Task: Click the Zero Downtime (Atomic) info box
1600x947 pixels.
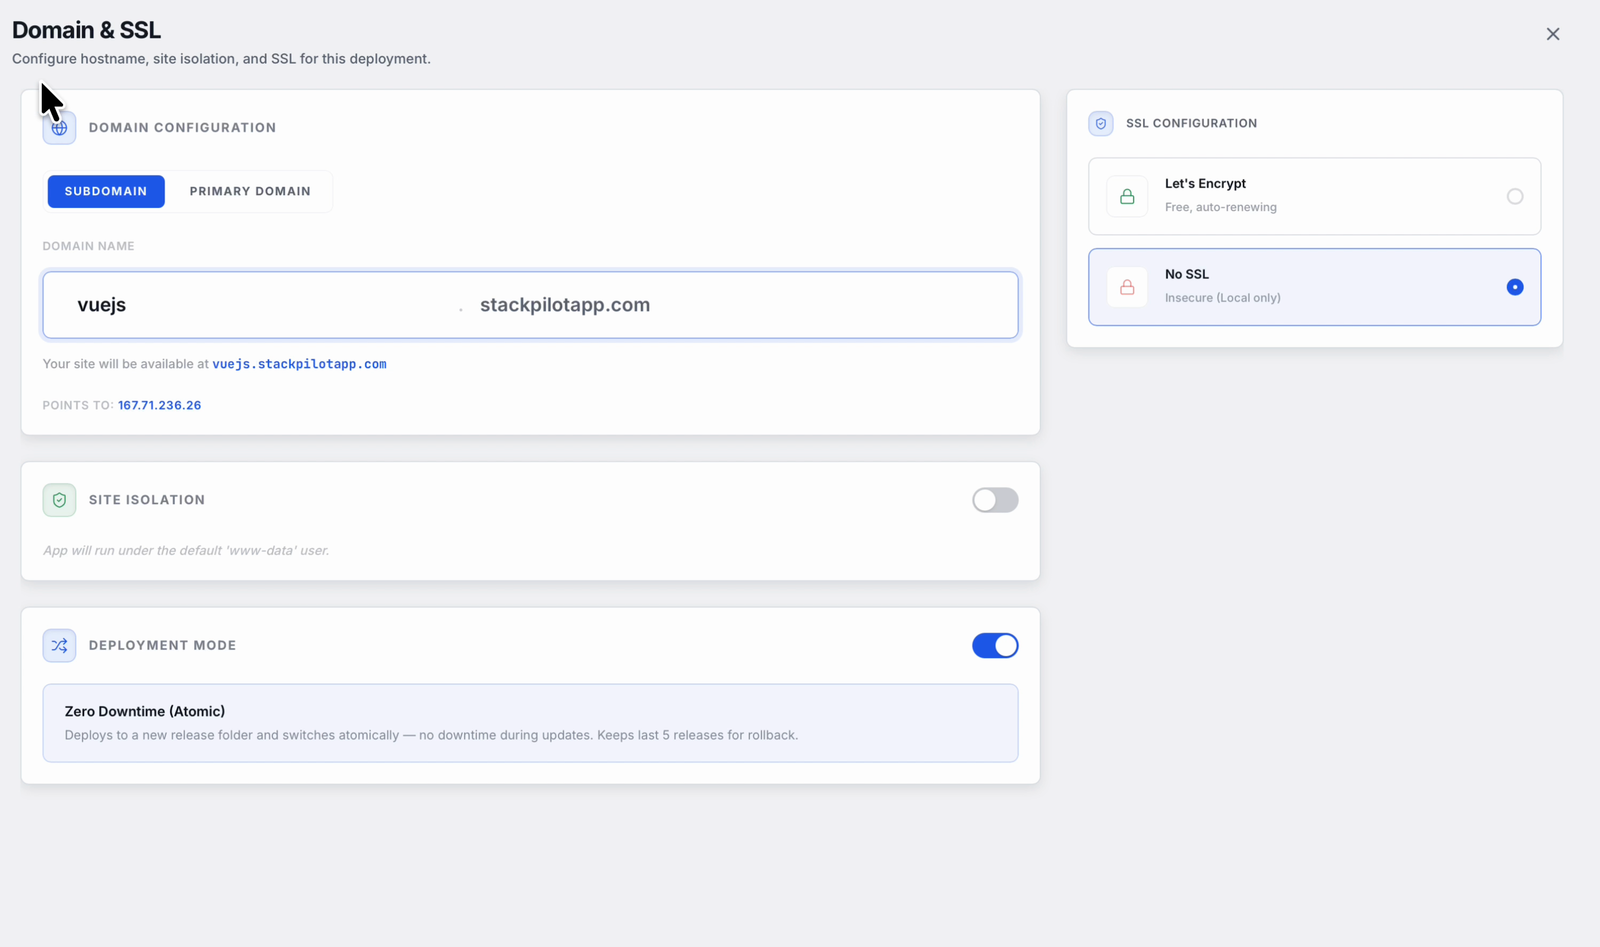Action: [530, 723]
